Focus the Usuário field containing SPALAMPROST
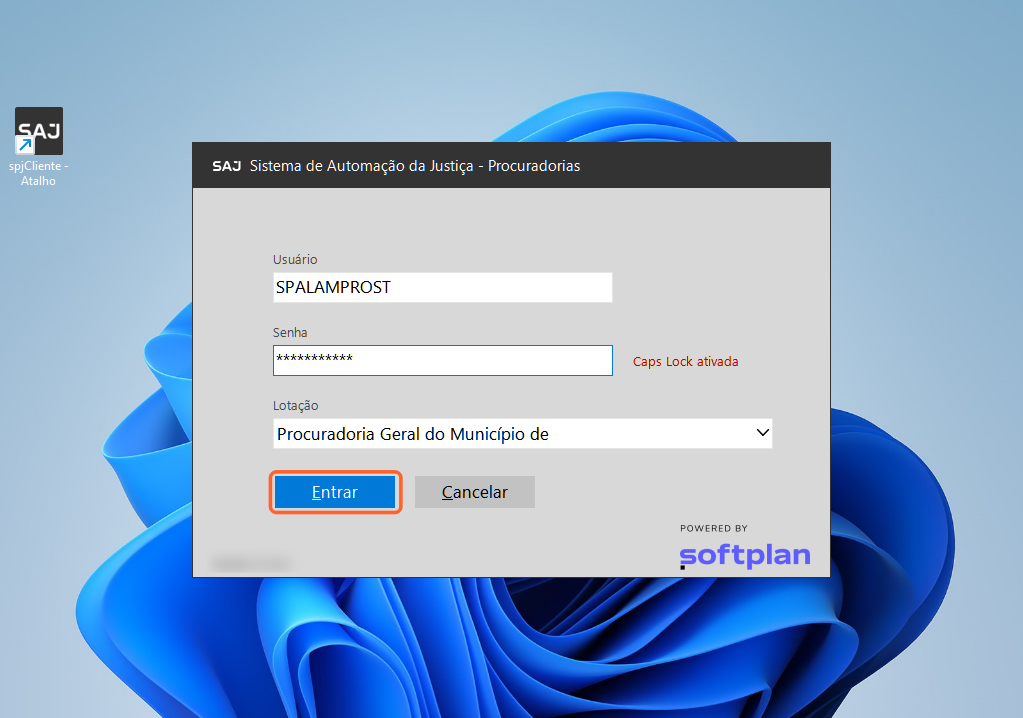This screenshot has width=1023, height=718. [x=442, y=288]
